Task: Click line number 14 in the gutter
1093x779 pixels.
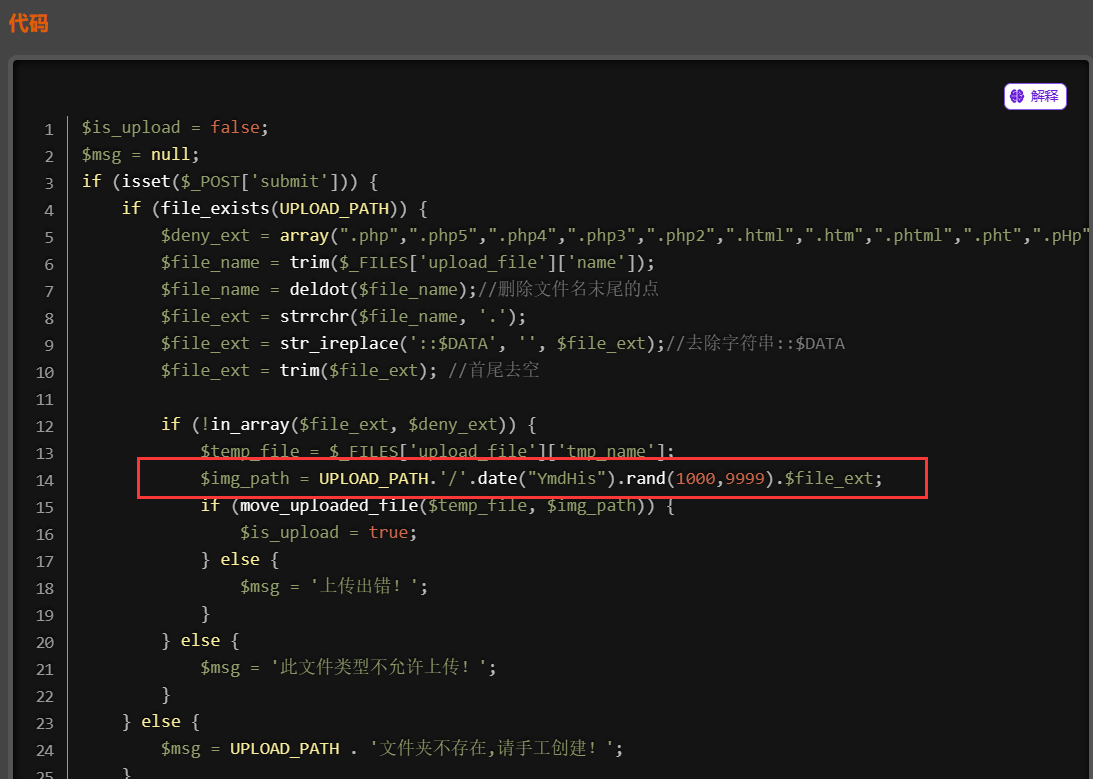Action: (44, 480)
